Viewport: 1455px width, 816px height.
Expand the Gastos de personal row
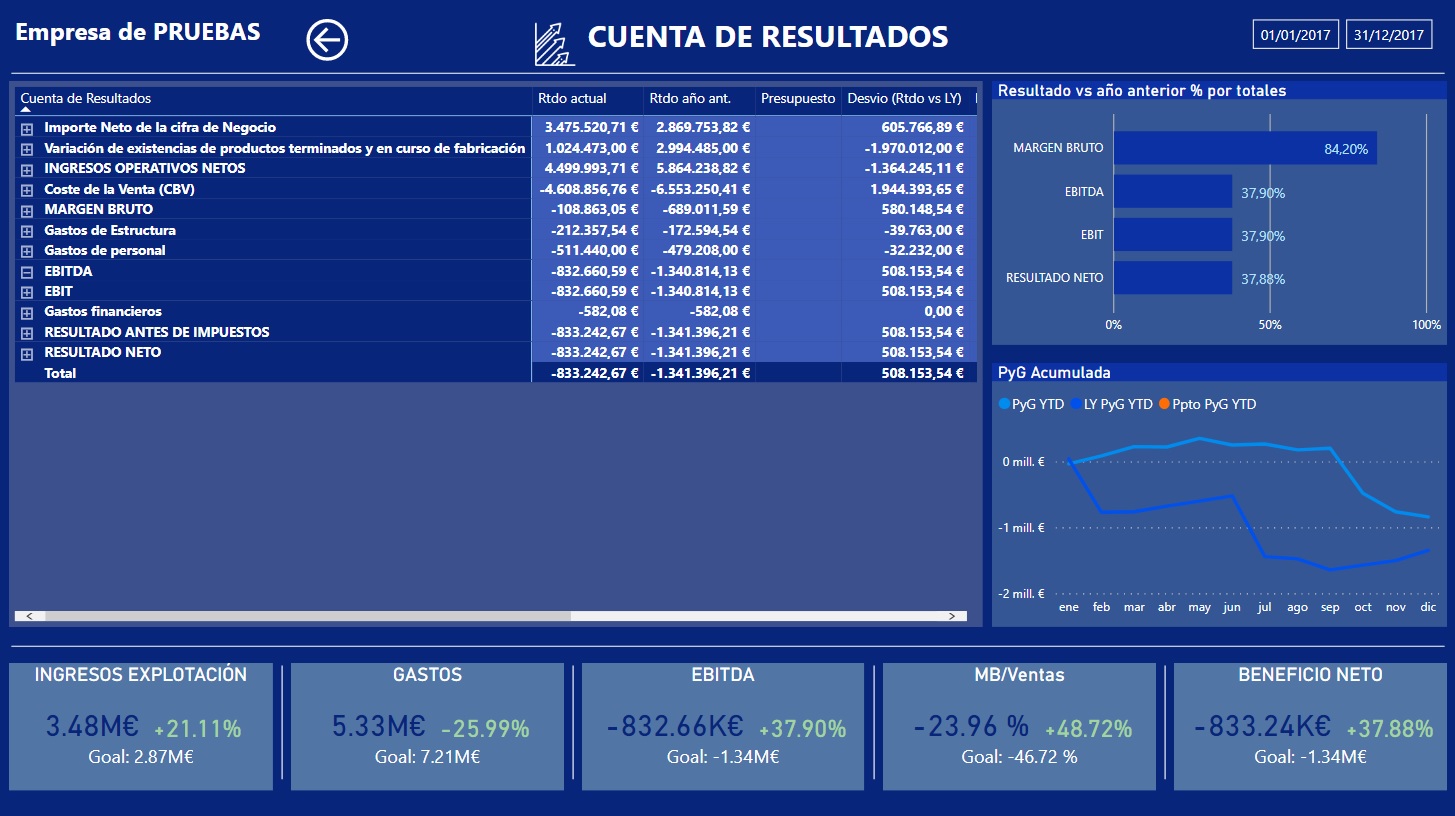27,251
